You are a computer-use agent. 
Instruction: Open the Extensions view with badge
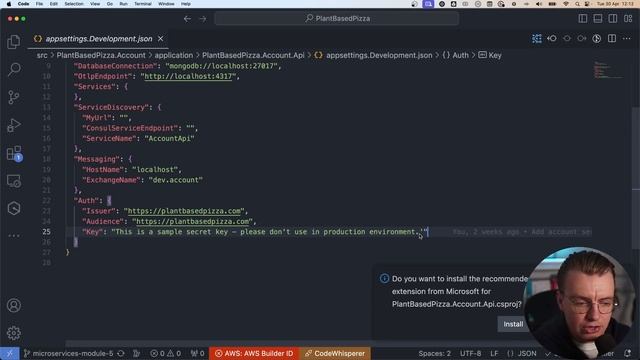tap(14, 153)
